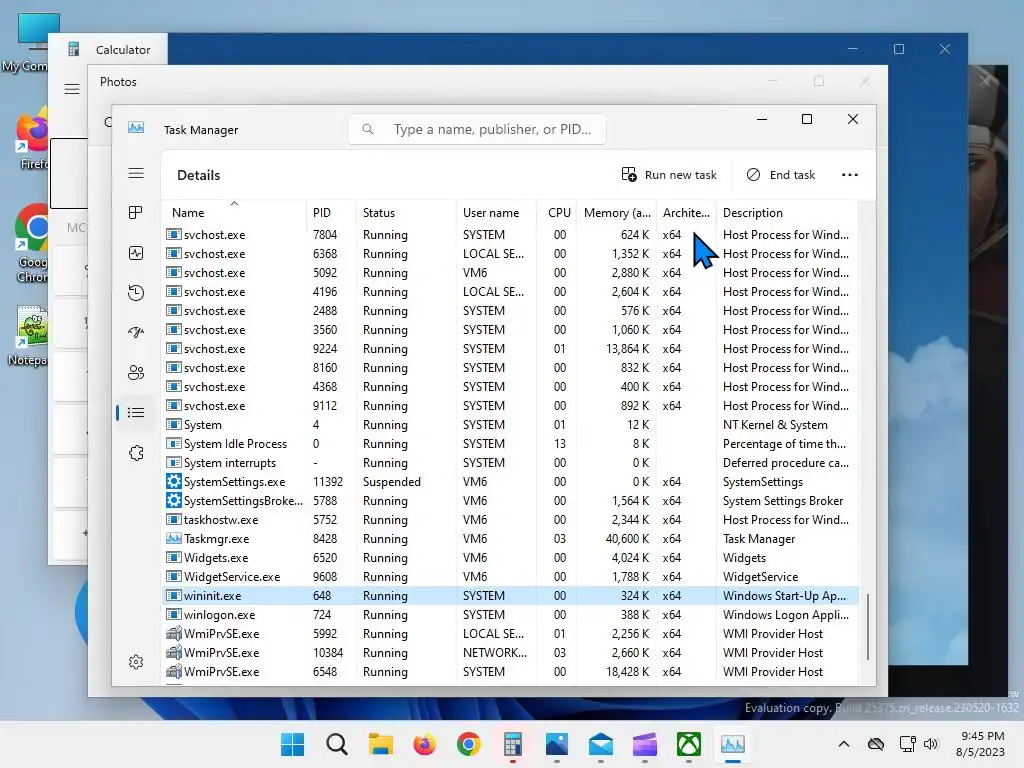Open the Xbox app on taskbar
The height and width of the screenshot is (768, 1024).
click(x=689, y=744)
